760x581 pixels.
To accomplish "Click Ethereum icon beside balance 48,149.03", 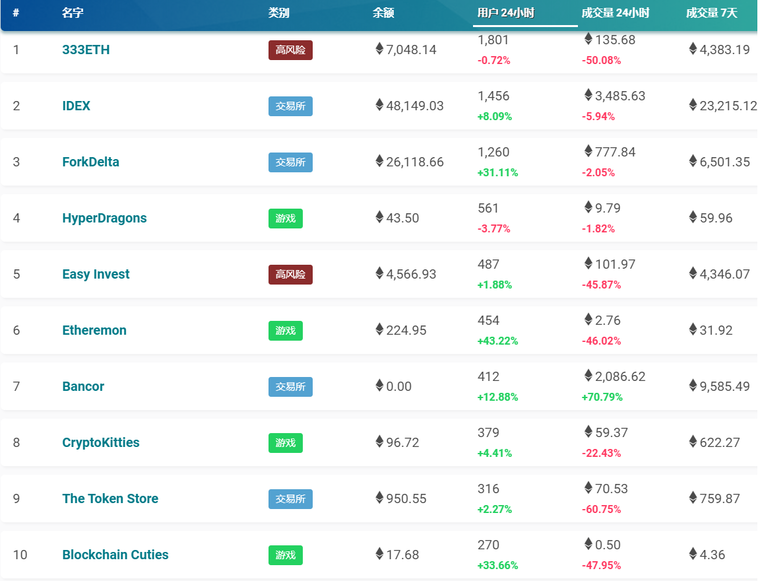I will (x=380, y=105).
